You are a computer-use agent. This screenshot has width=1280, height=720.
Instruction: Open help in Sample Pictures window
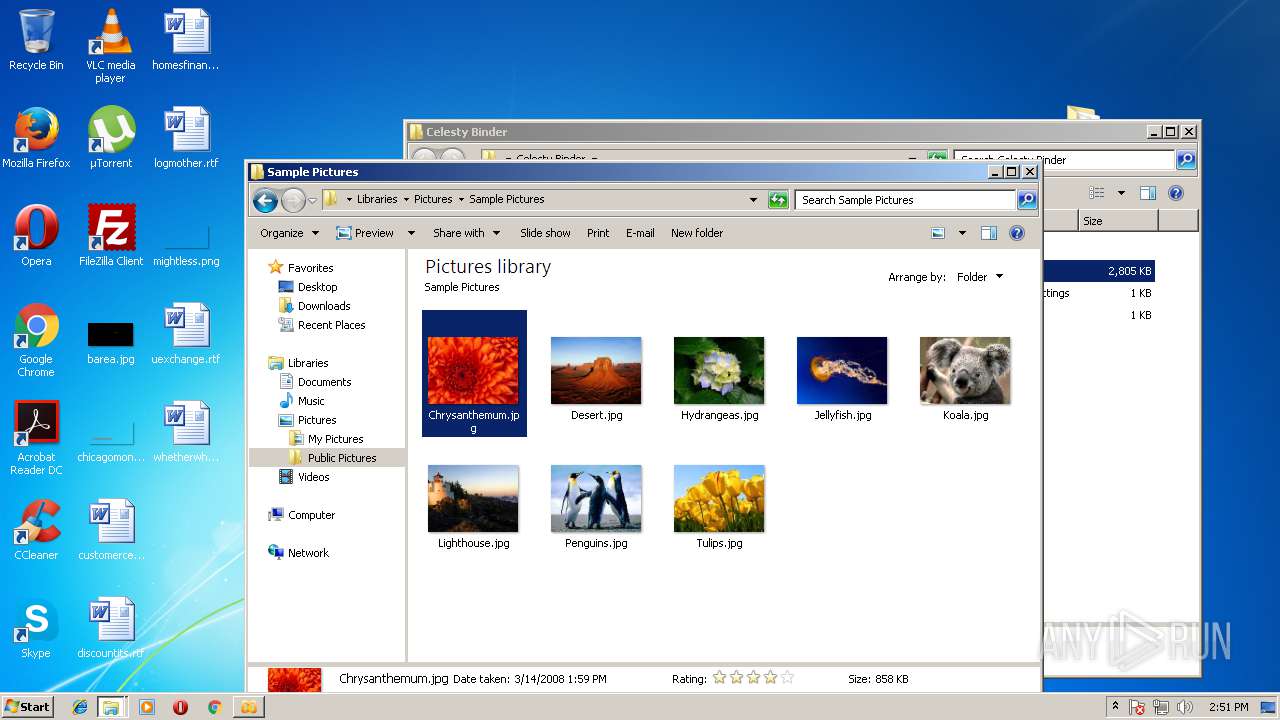tap(1017, 233)
